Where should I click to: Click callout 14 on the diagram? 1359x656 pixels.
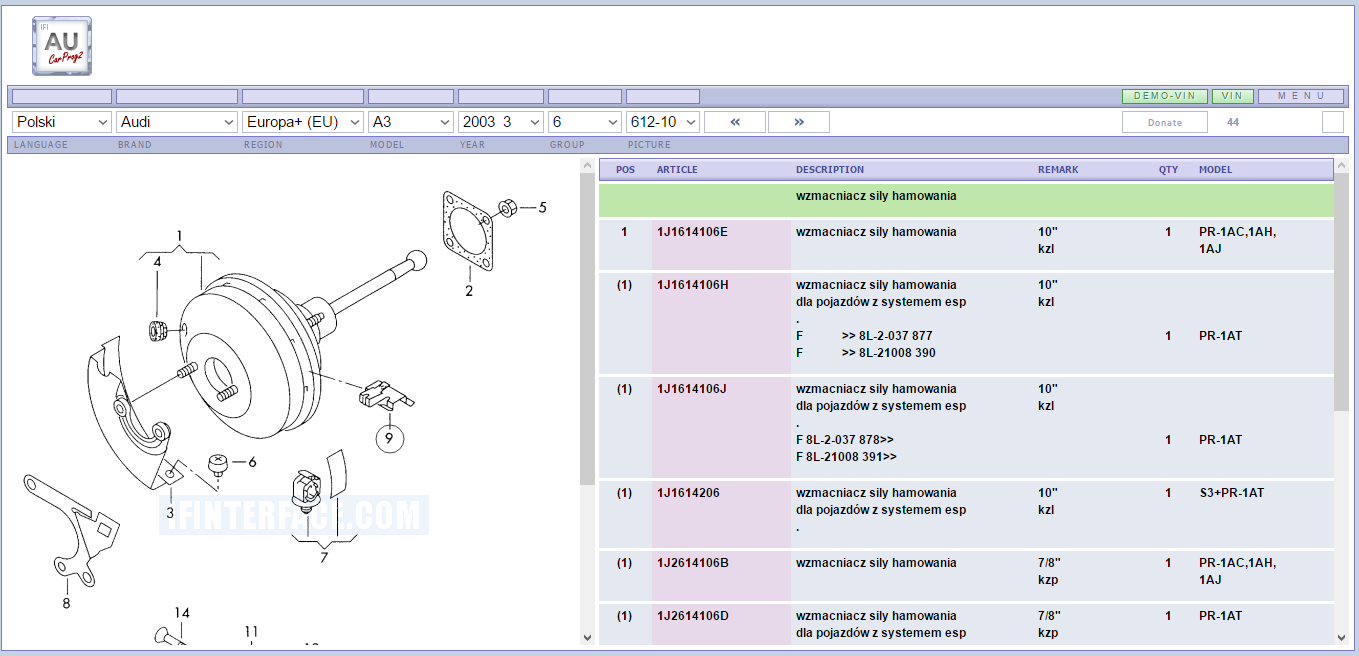tap(182, 613)
